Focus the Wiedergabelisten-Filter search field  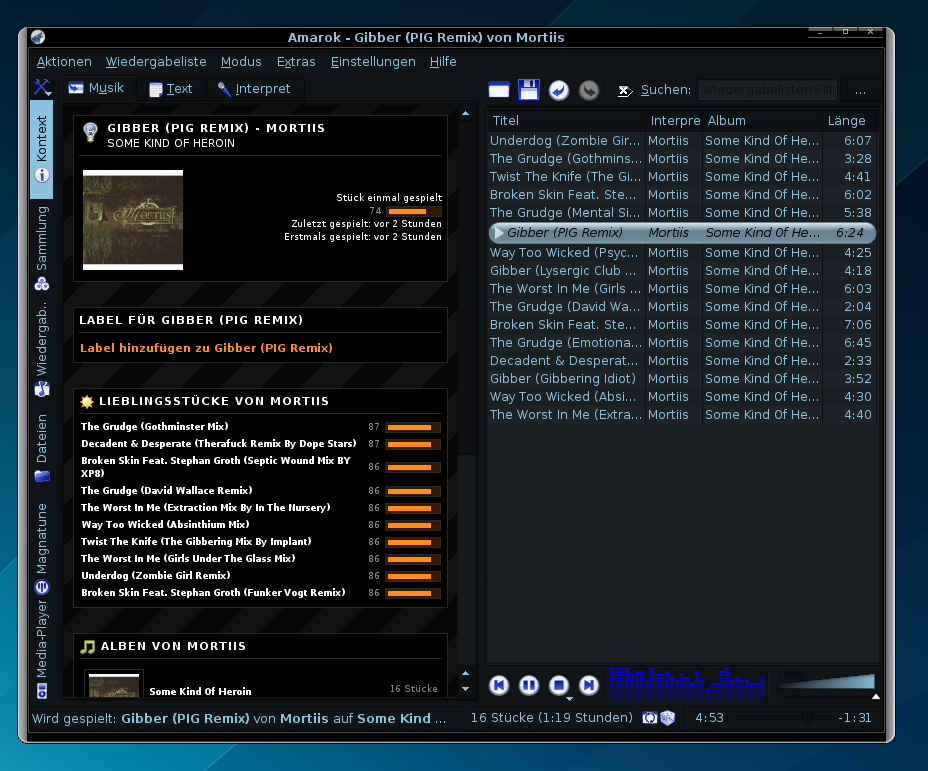click(x=768, y=90)
